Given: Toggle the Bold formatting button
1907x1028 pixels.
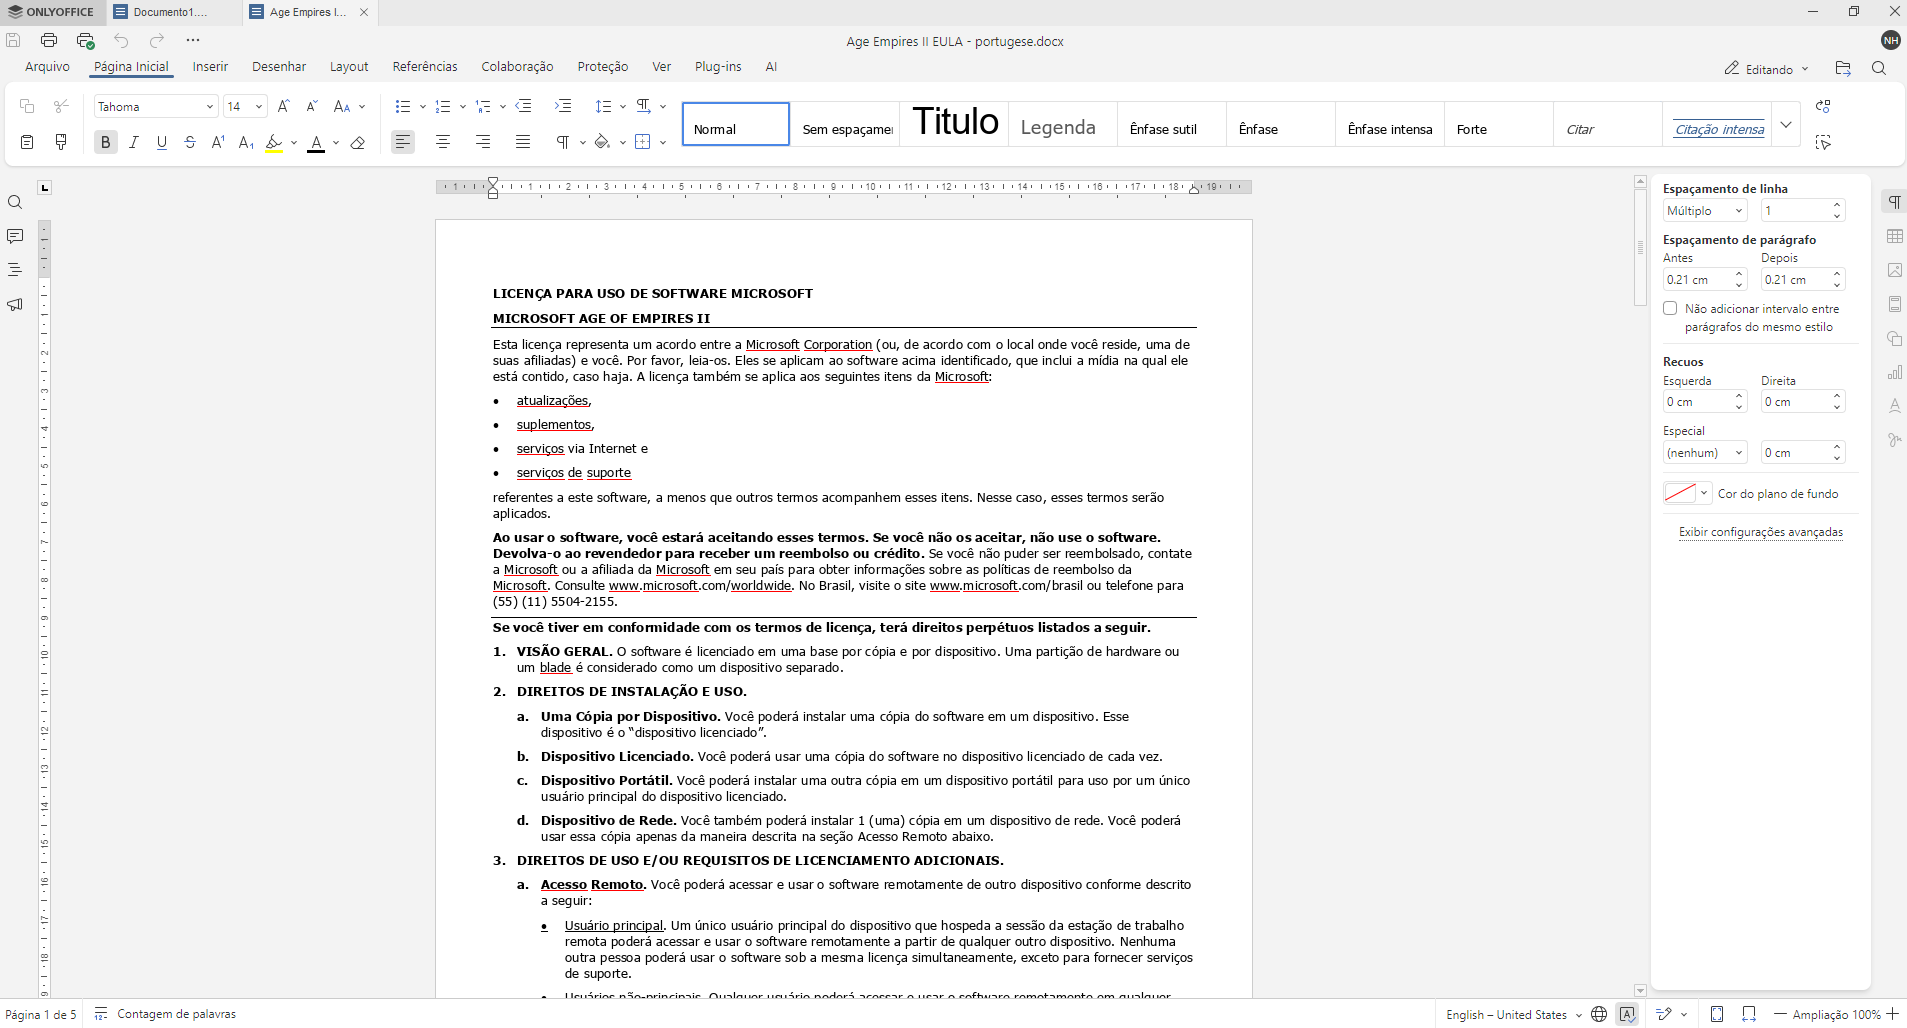Looking at the screenshot, I should pyautogui.click(x=105, y=142).
